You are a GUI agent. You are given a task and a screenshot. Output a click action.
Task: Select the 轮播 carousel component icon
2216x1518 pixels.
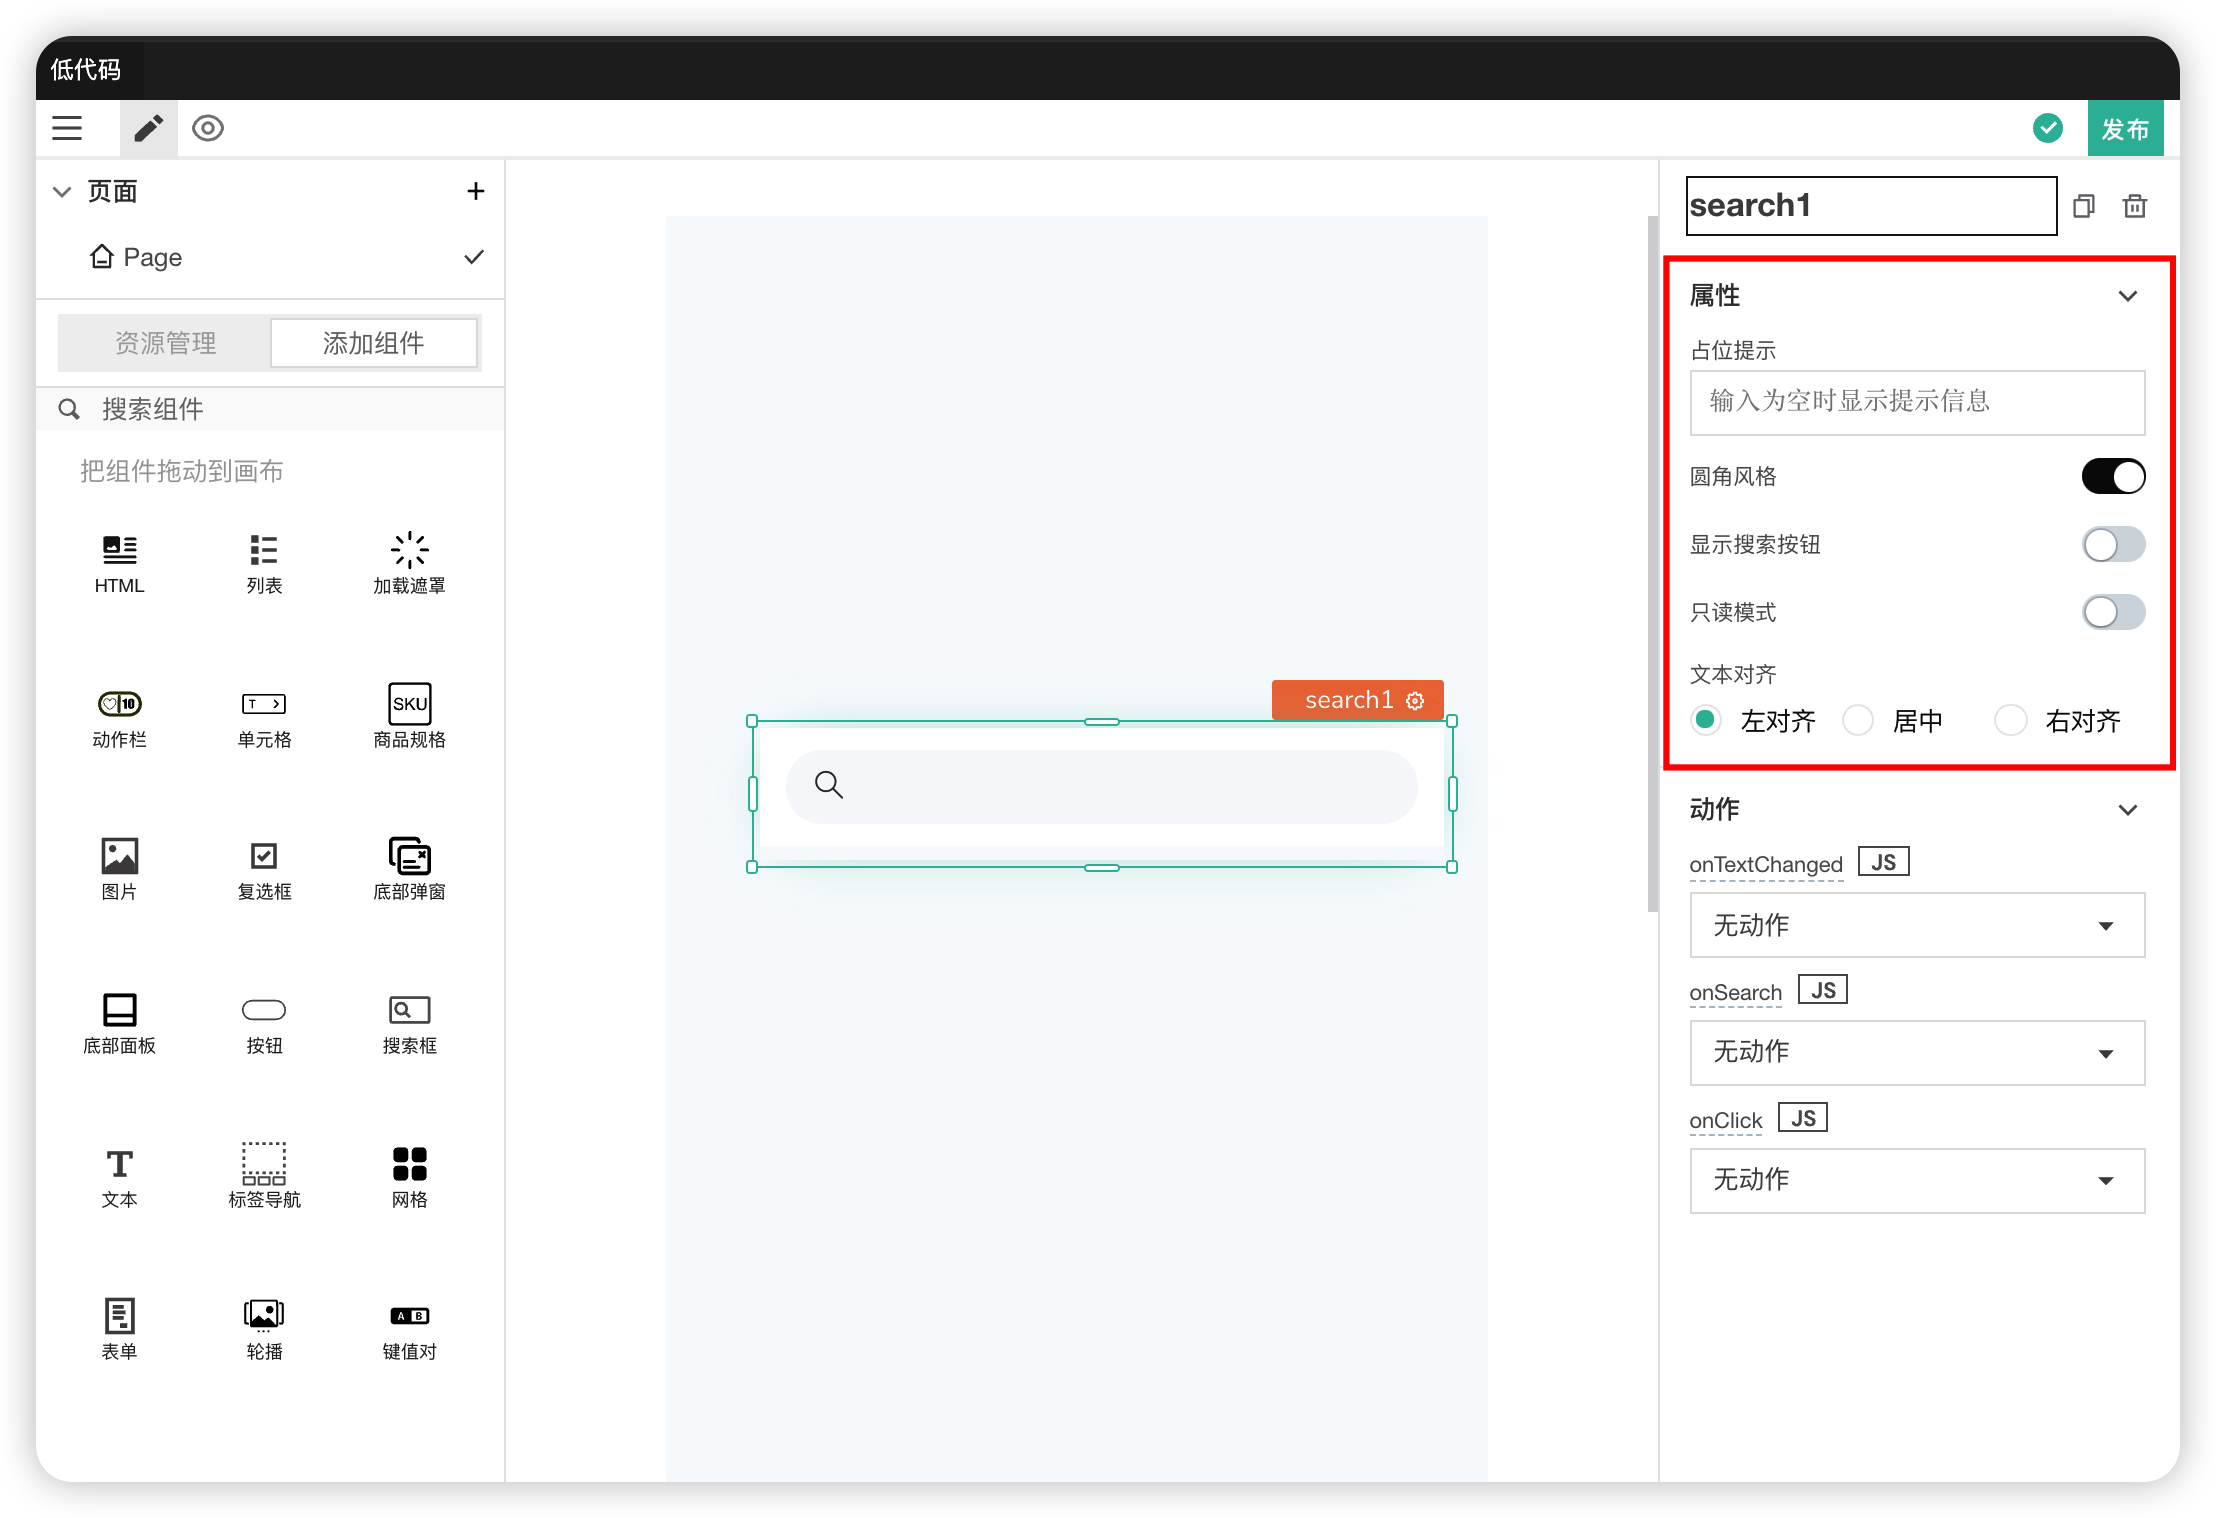[264, 1314]
